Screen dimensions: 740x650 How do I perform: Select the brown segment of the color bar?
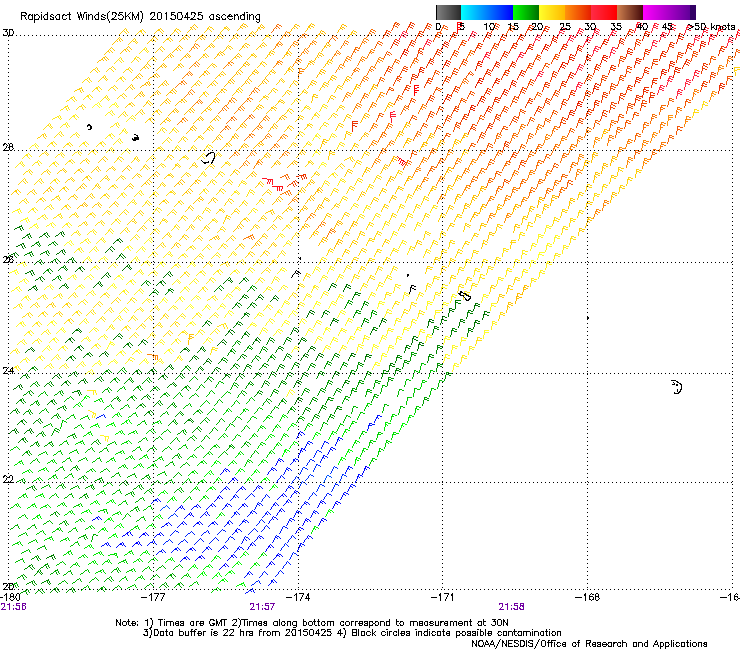pyautogui.click(x=630, y=12)
